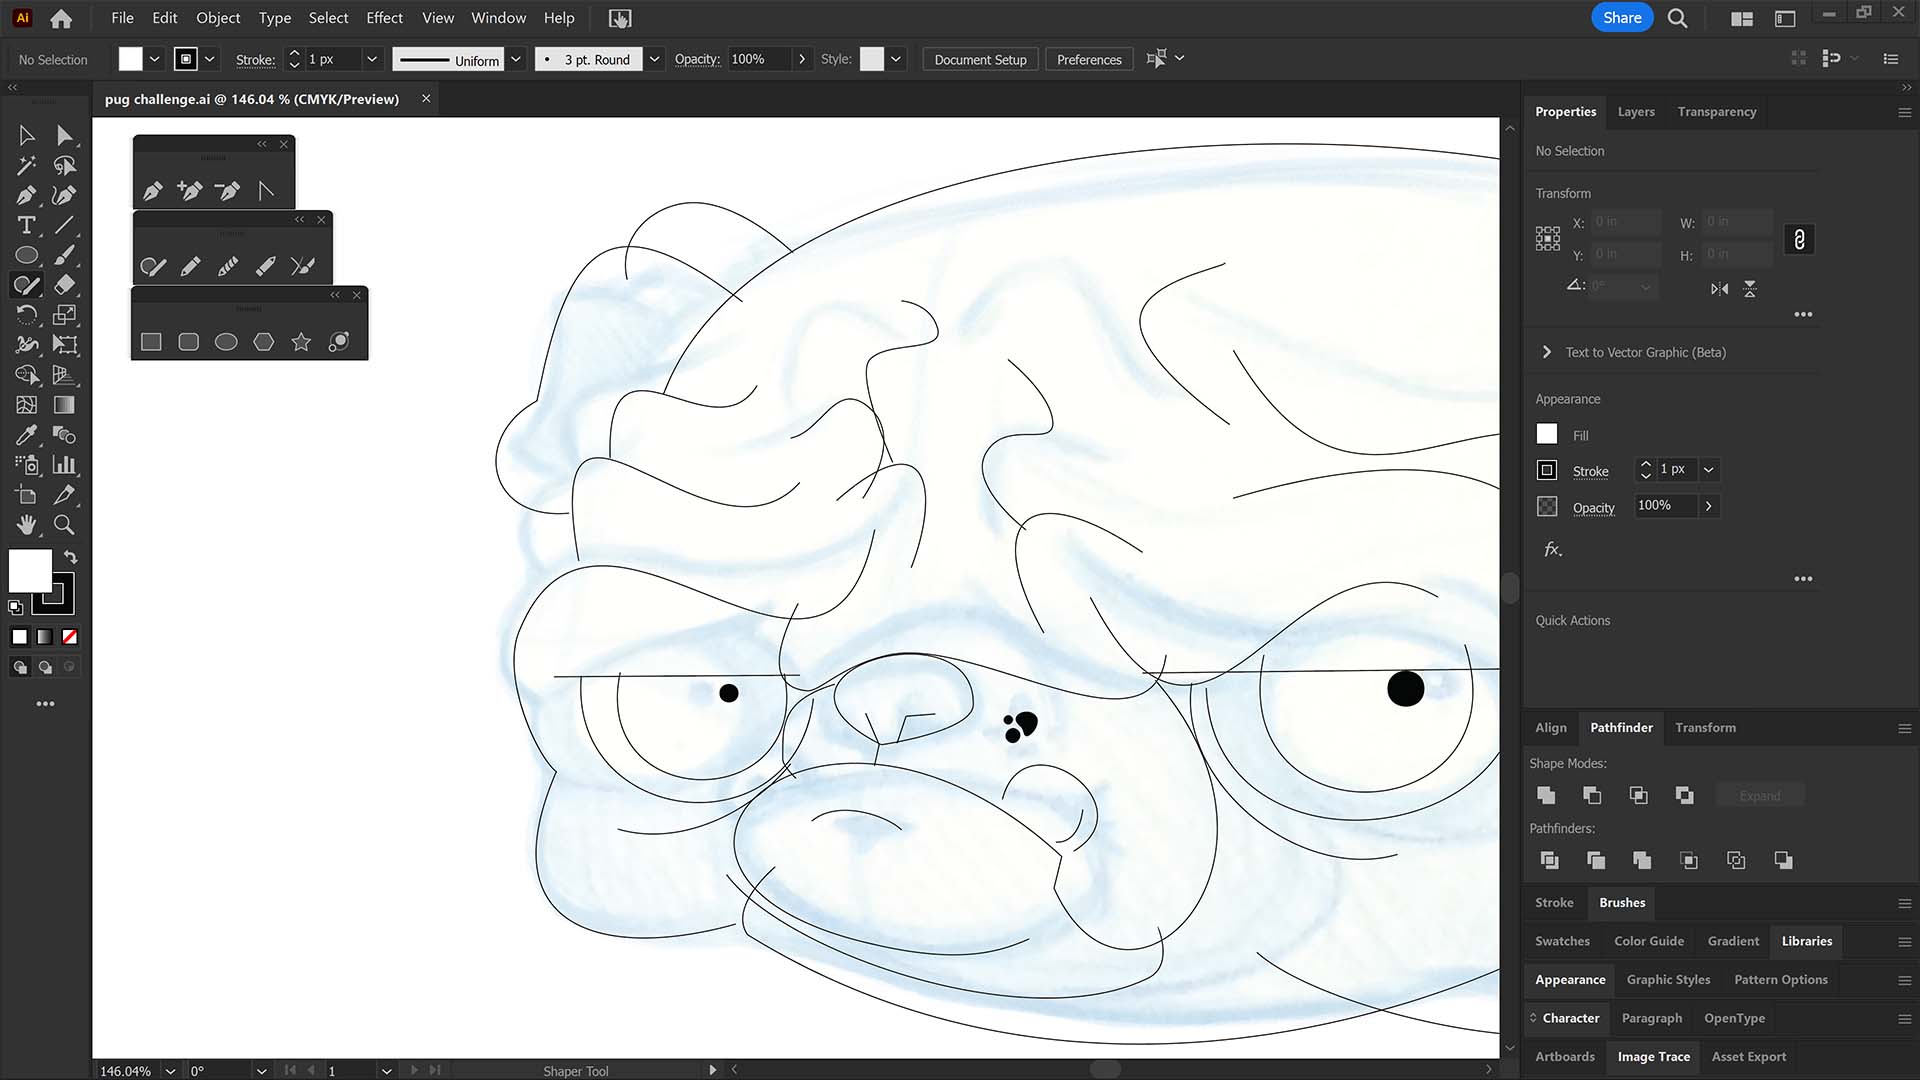Switch to Draw Normal mode
This screenshot has height=1080, width=1920.
(x=20, y=667)
